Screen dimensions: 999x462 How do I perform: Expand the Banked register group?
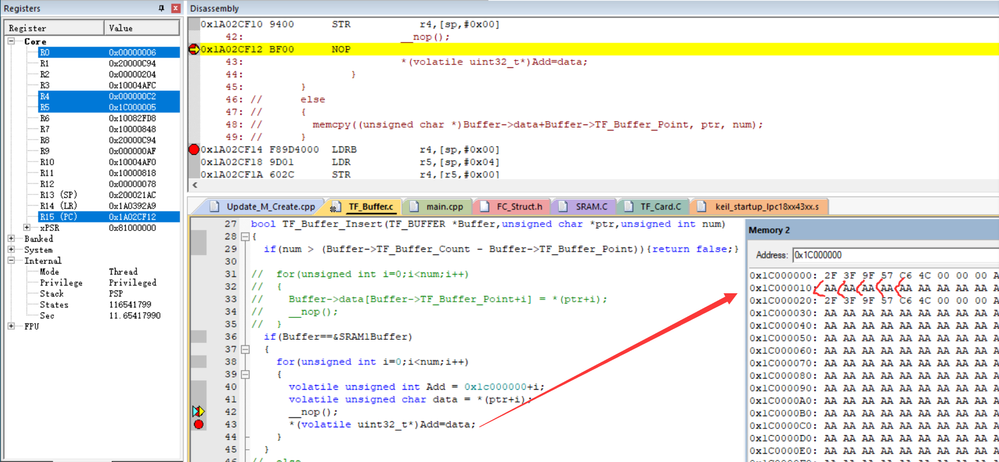(x=11, y=238)
